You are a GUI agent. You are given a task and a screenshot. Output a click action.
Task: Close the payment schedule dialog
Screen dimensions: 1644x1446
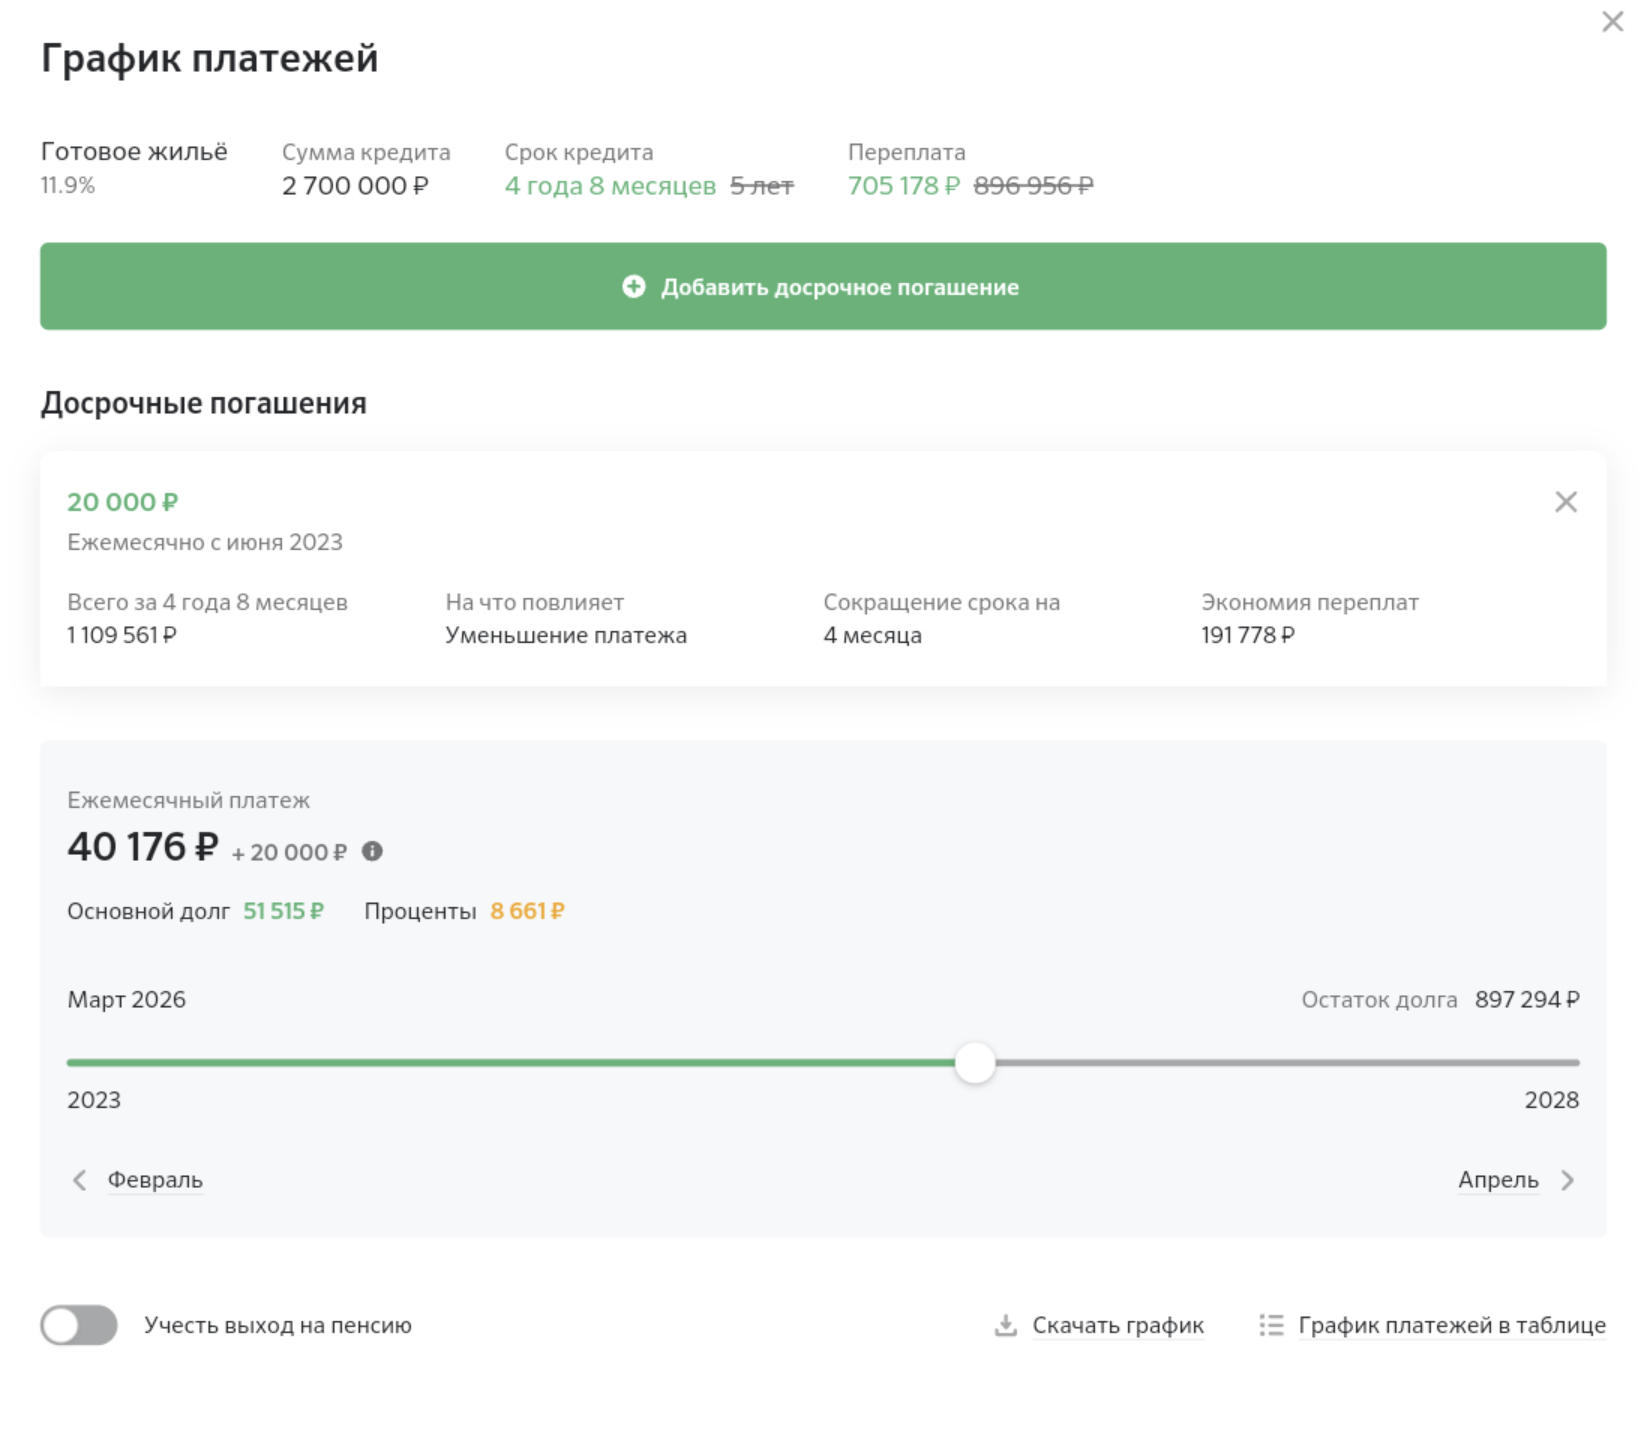1612,22
